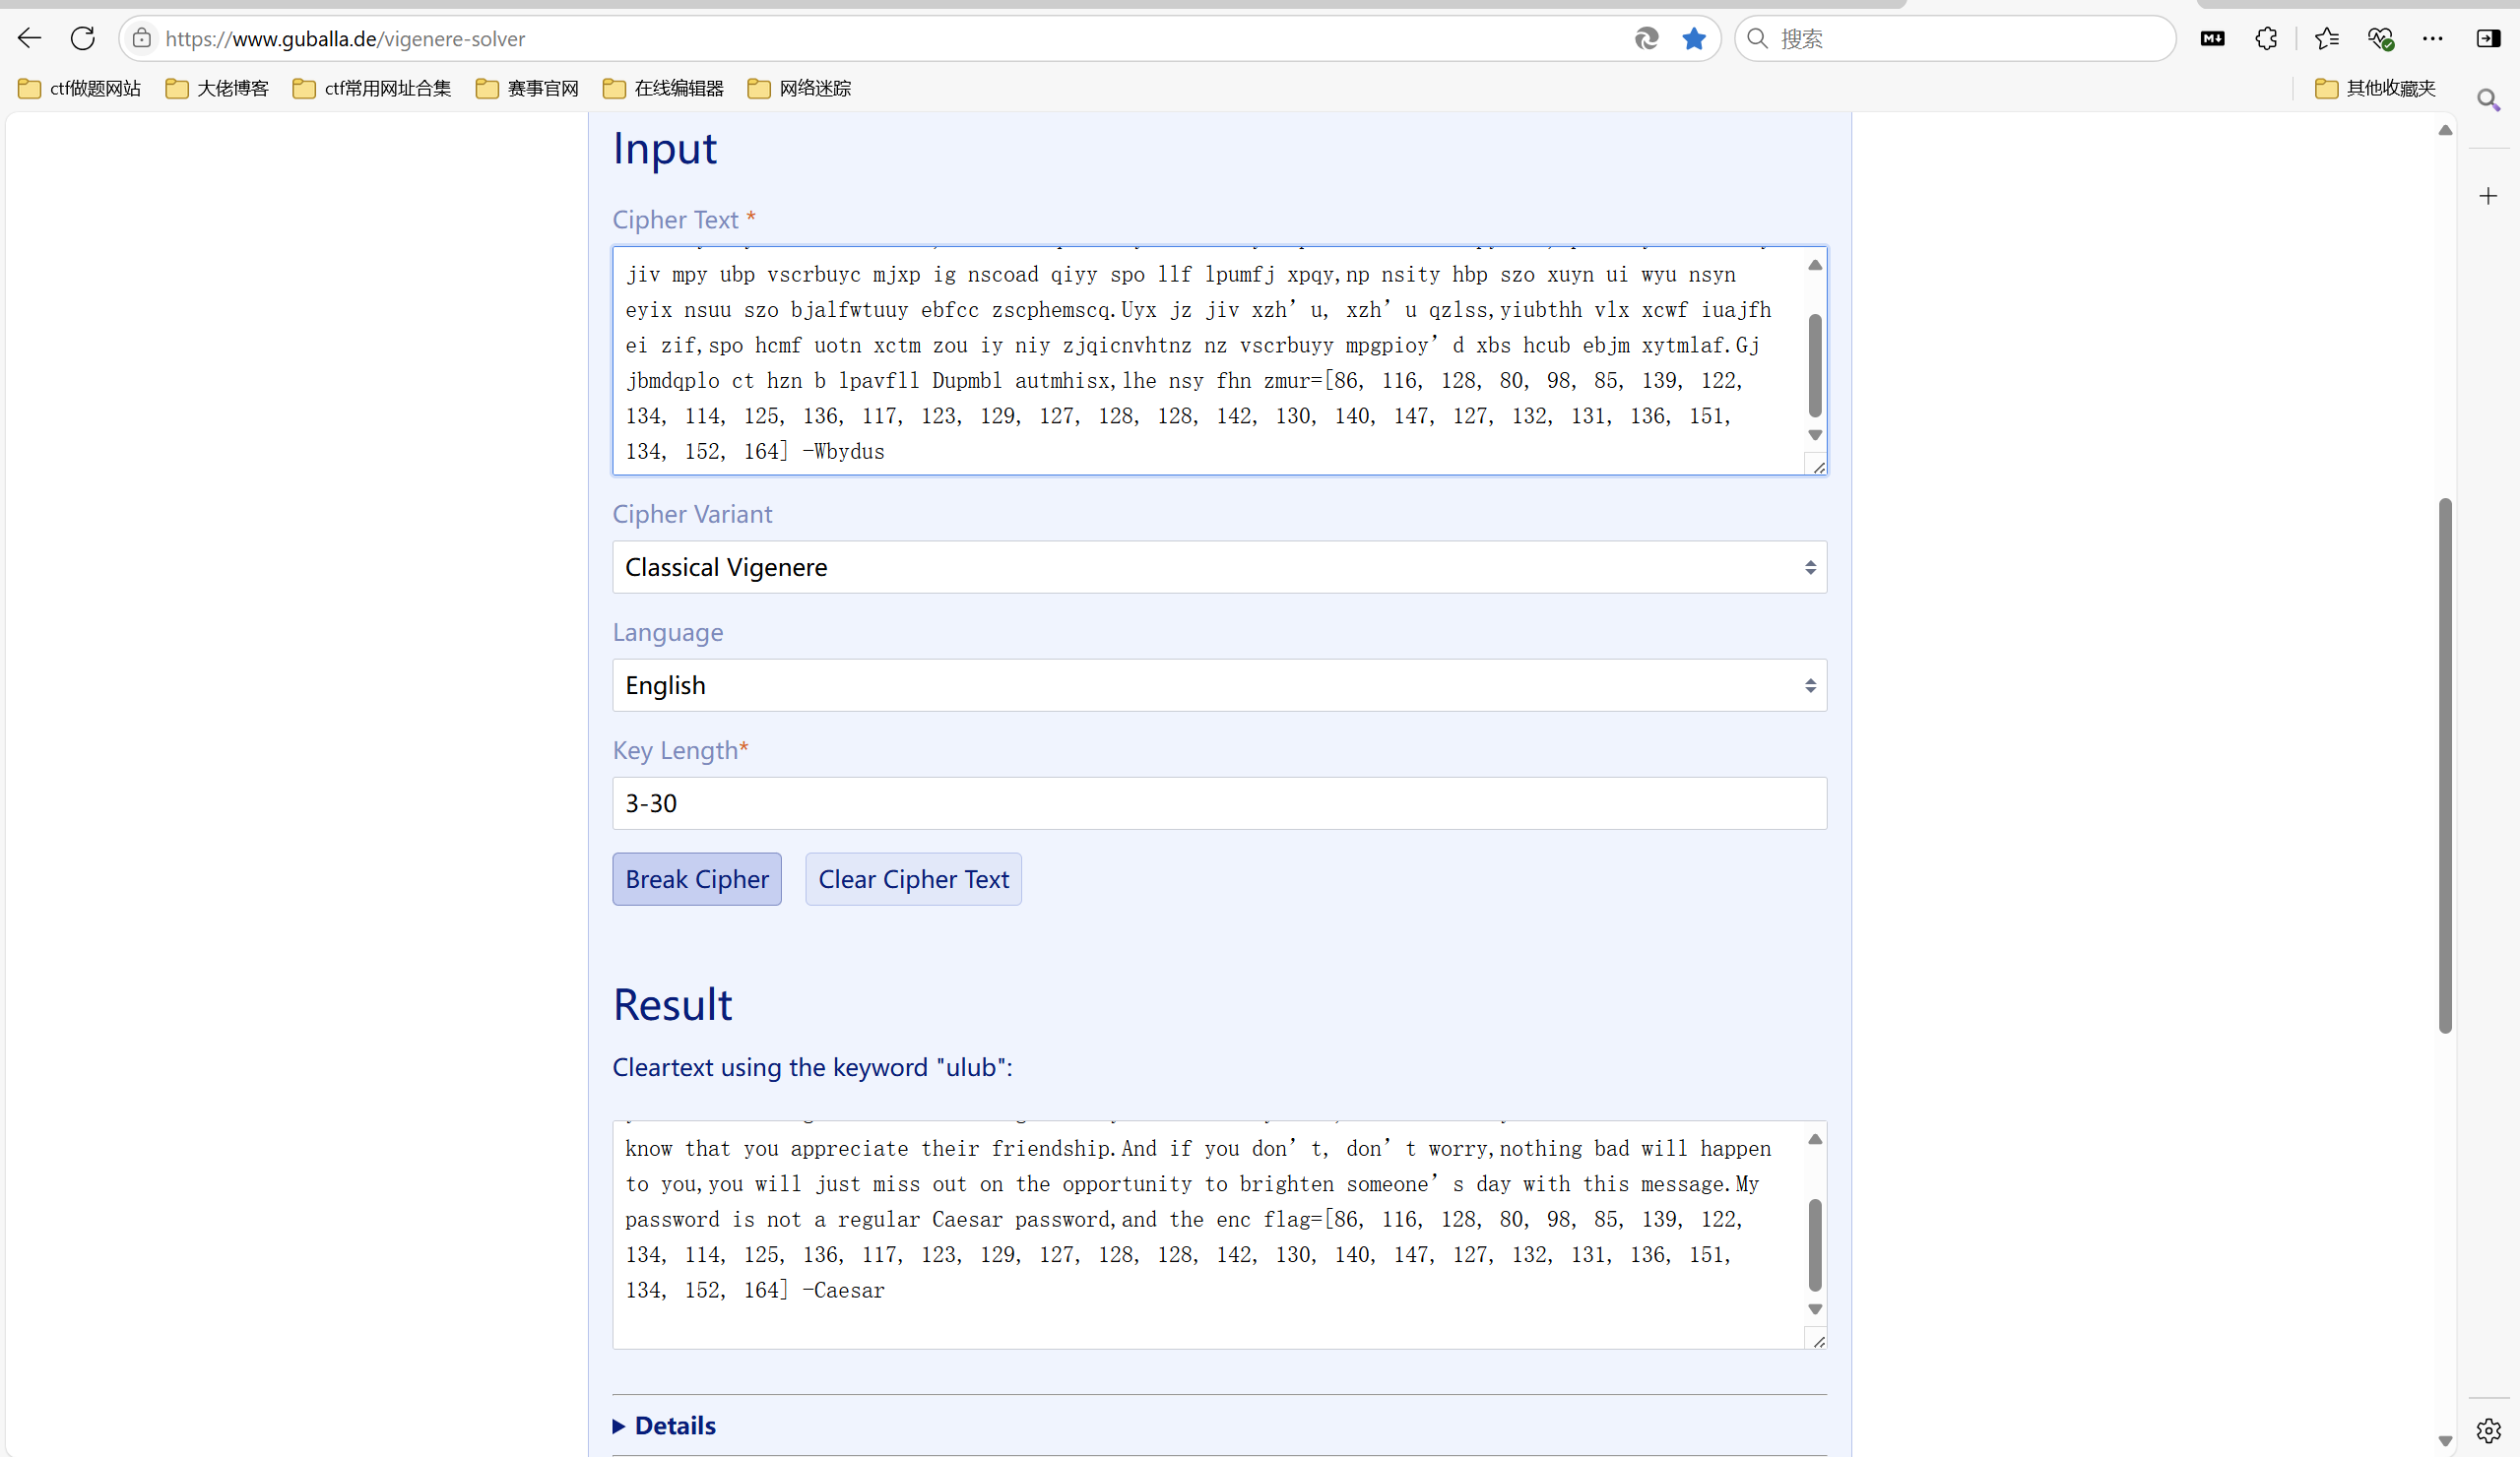Add sidebar app with plus icon
The width and height of the screenshot is (2520, 1457).
pos(2488,196)
